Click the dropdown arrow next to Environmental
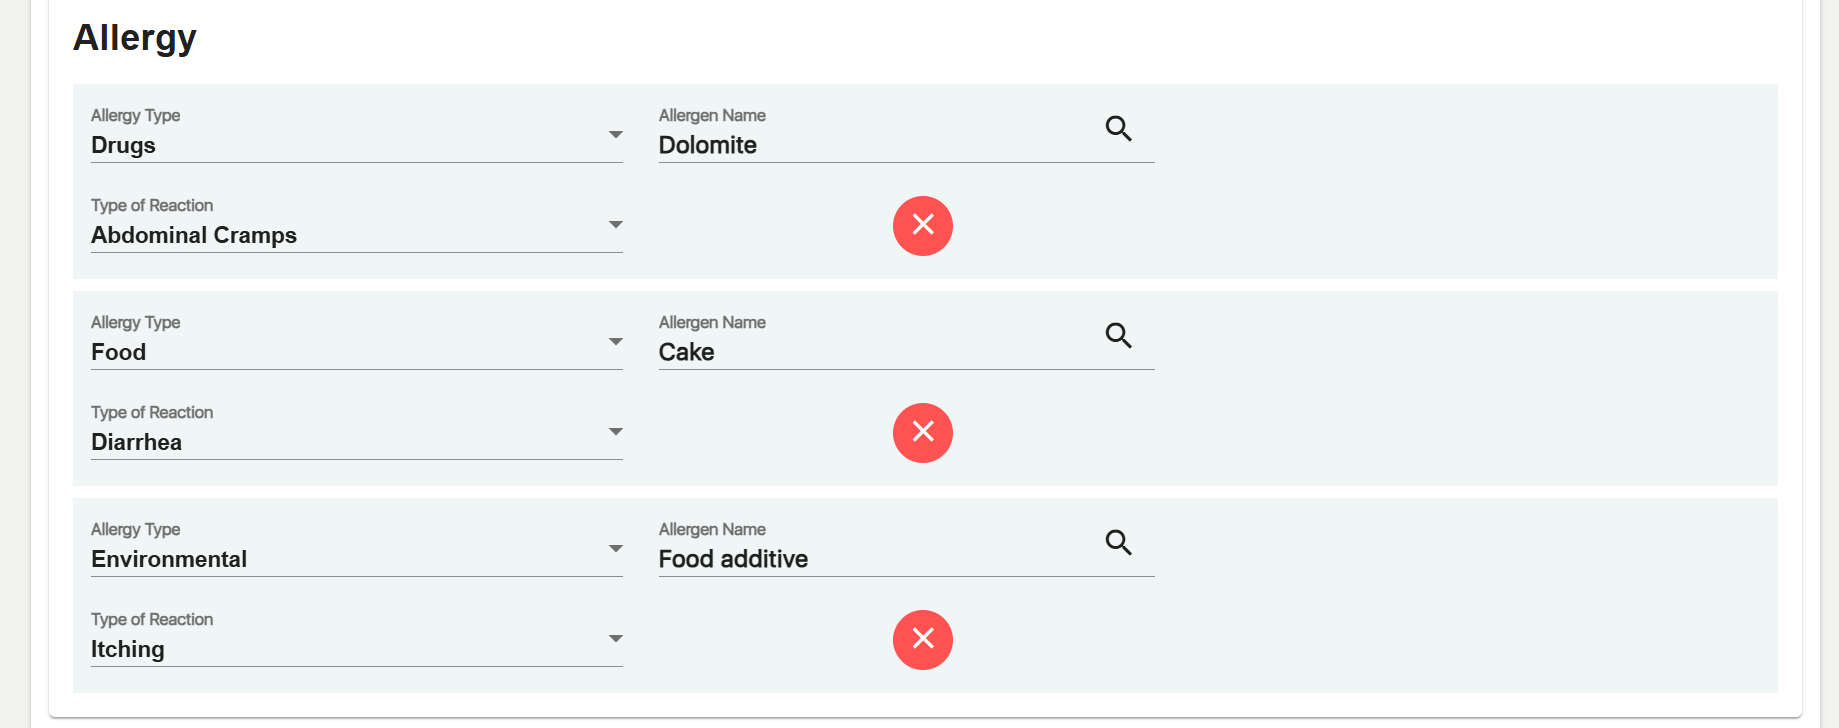 616,549
